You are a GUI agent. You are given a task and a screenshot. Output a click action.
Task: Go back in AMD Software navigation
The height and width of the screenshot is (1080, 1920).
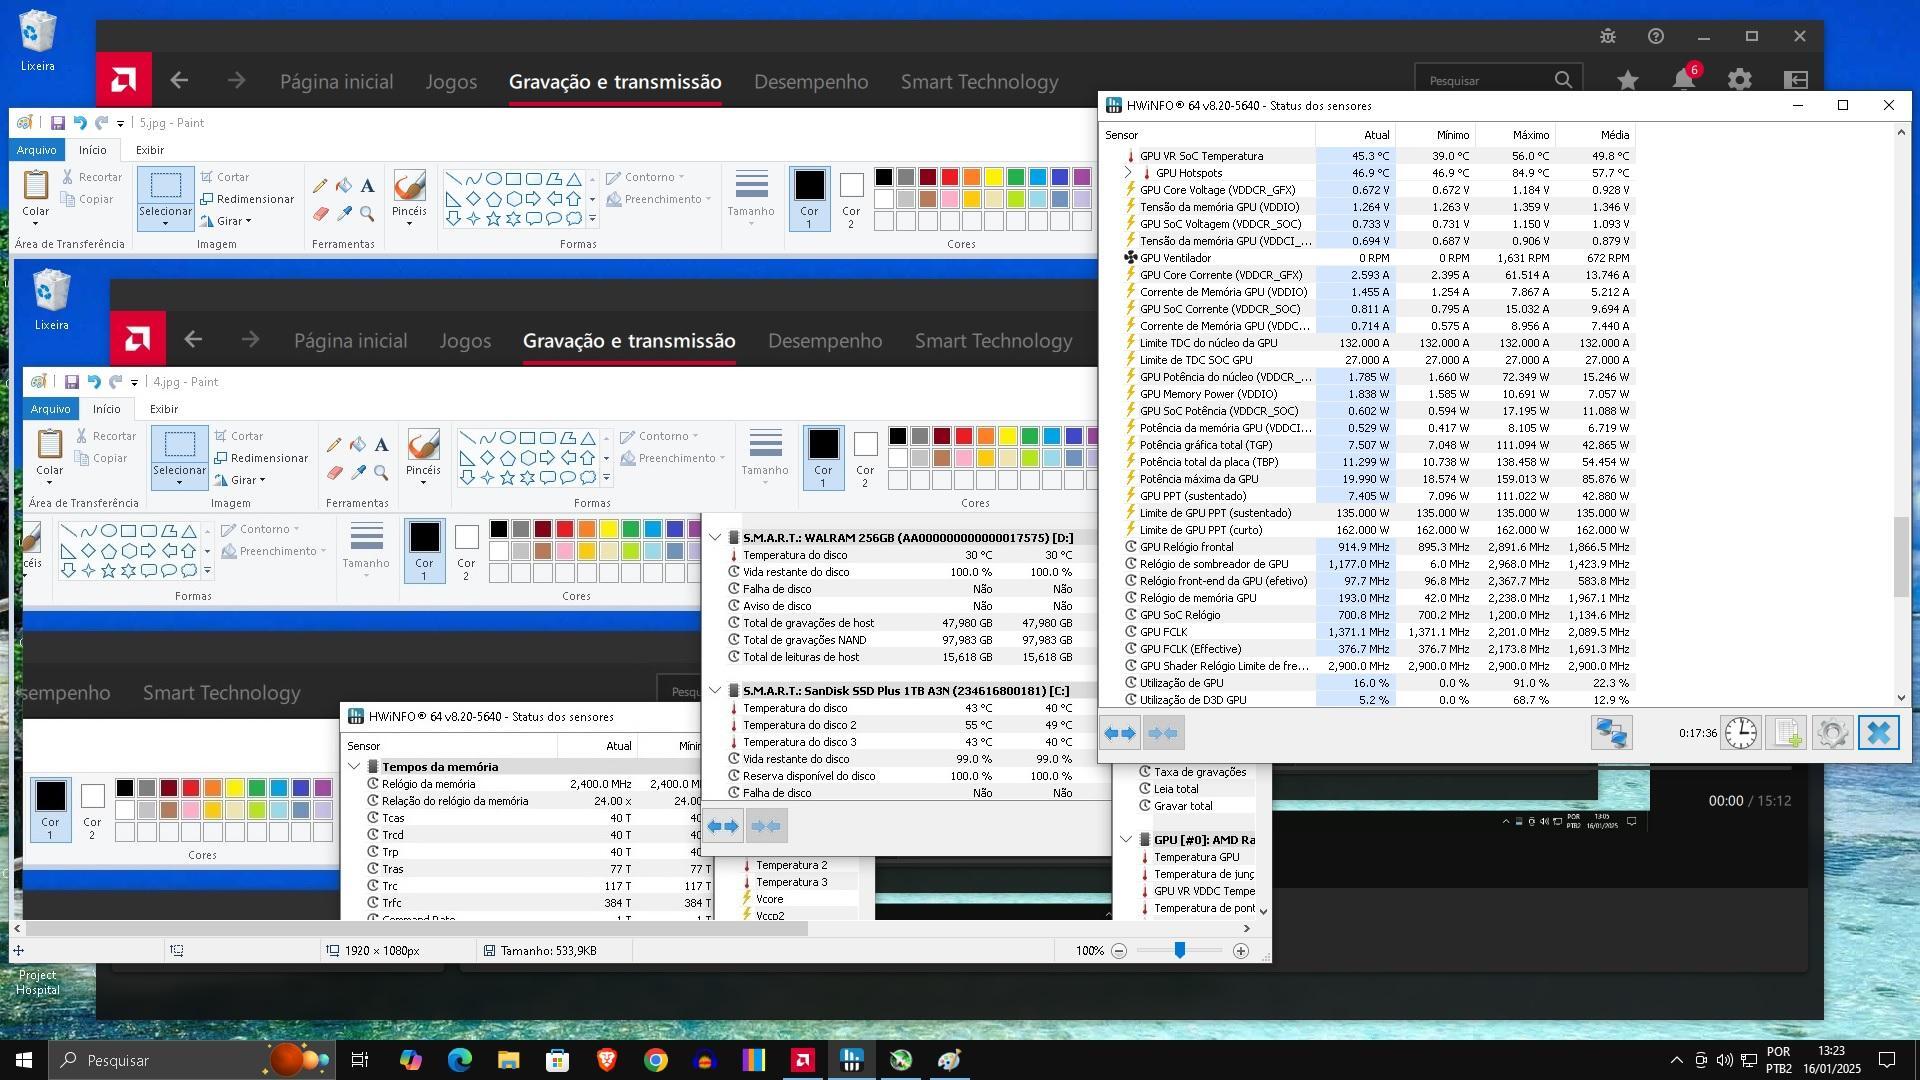(x=179, y=81)
